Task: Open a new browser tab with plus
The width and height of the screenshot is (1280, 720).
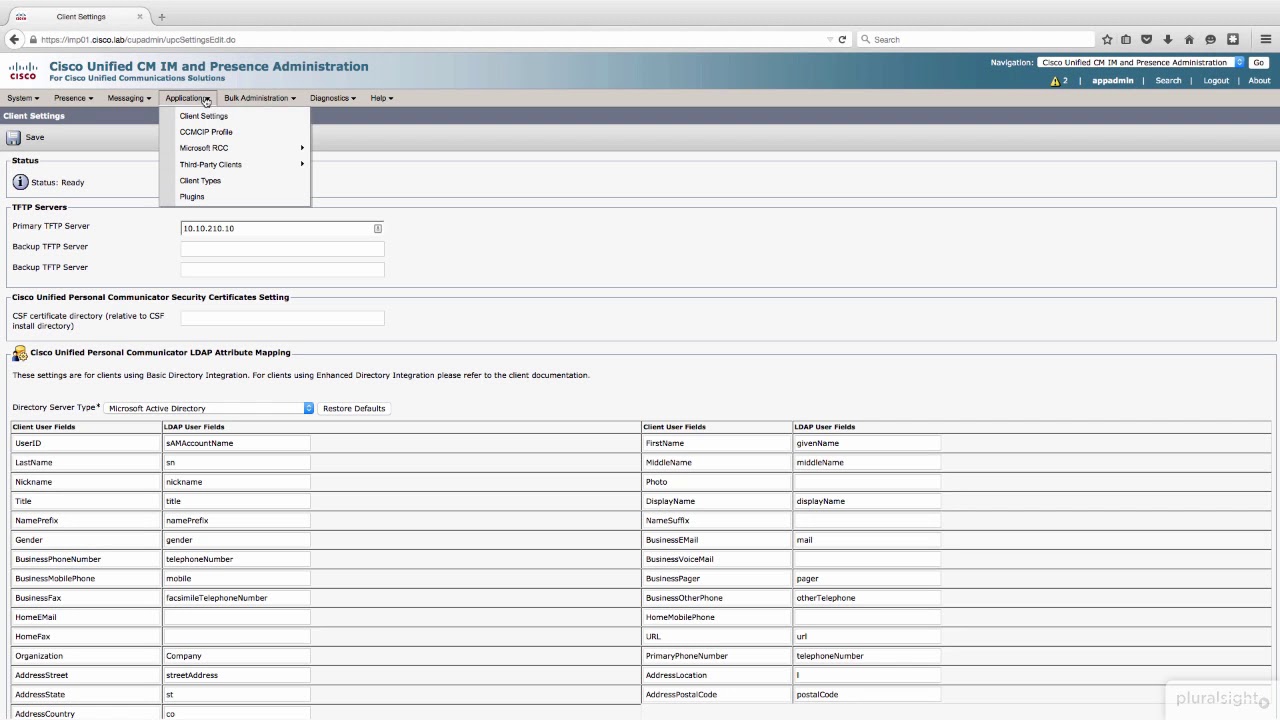Action: pyautogui.click(x=162, y=16)
